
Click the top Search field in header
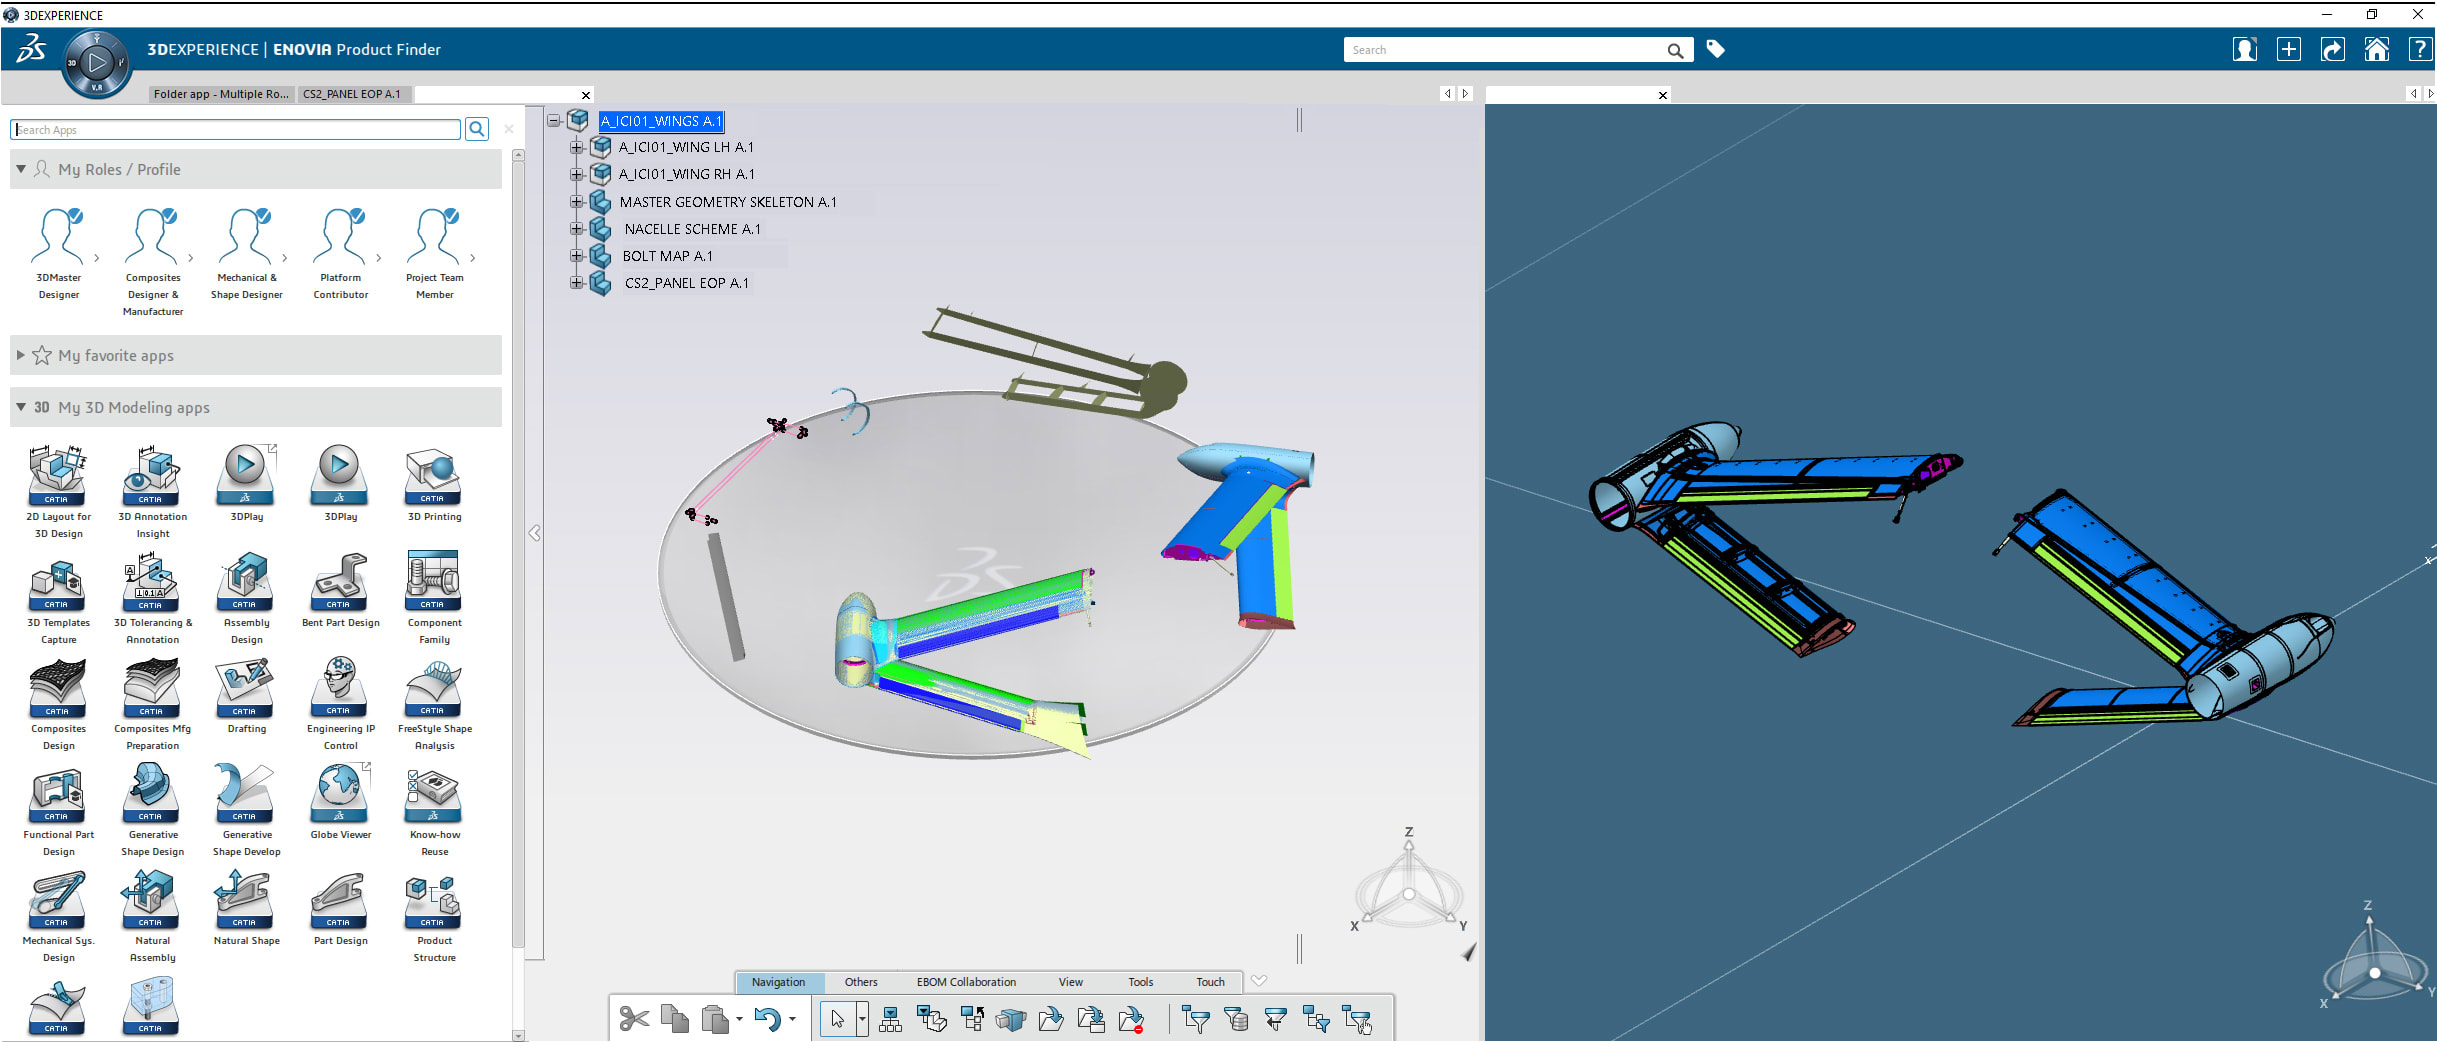1505,50
